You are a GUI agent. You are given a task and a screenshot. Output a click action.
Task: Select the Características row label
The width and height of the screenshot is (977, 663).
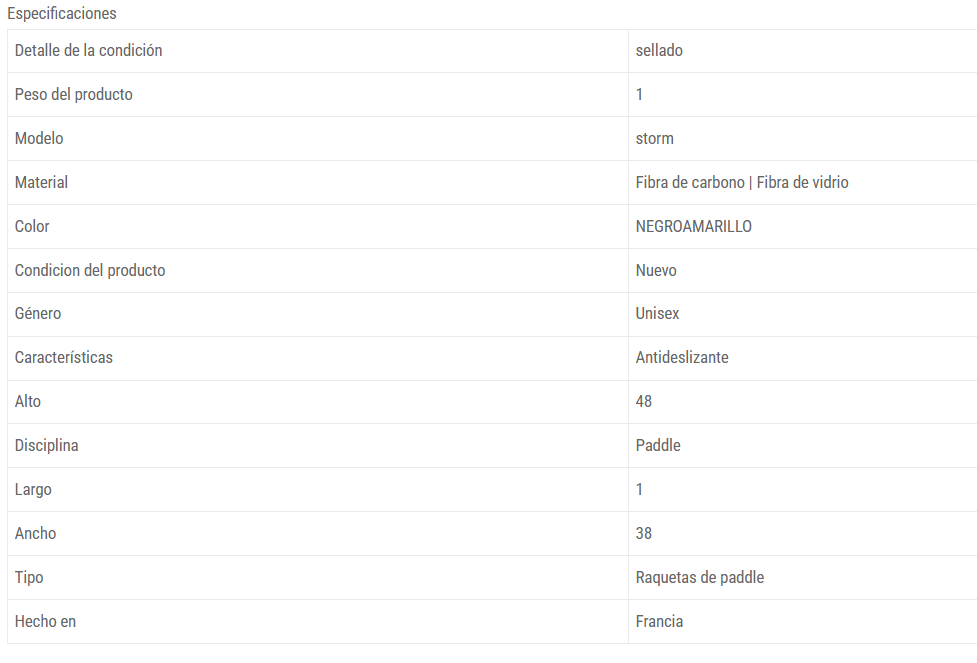(x=64, y=358)
